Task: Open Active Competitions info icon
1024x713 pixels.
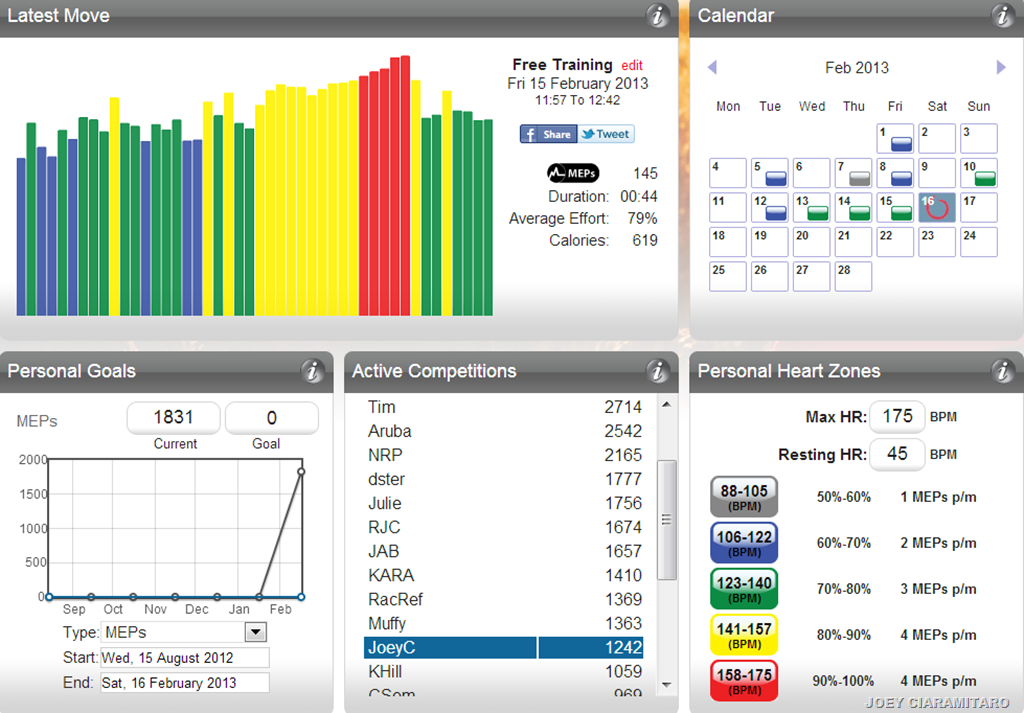Action: (x=657, y=372)
